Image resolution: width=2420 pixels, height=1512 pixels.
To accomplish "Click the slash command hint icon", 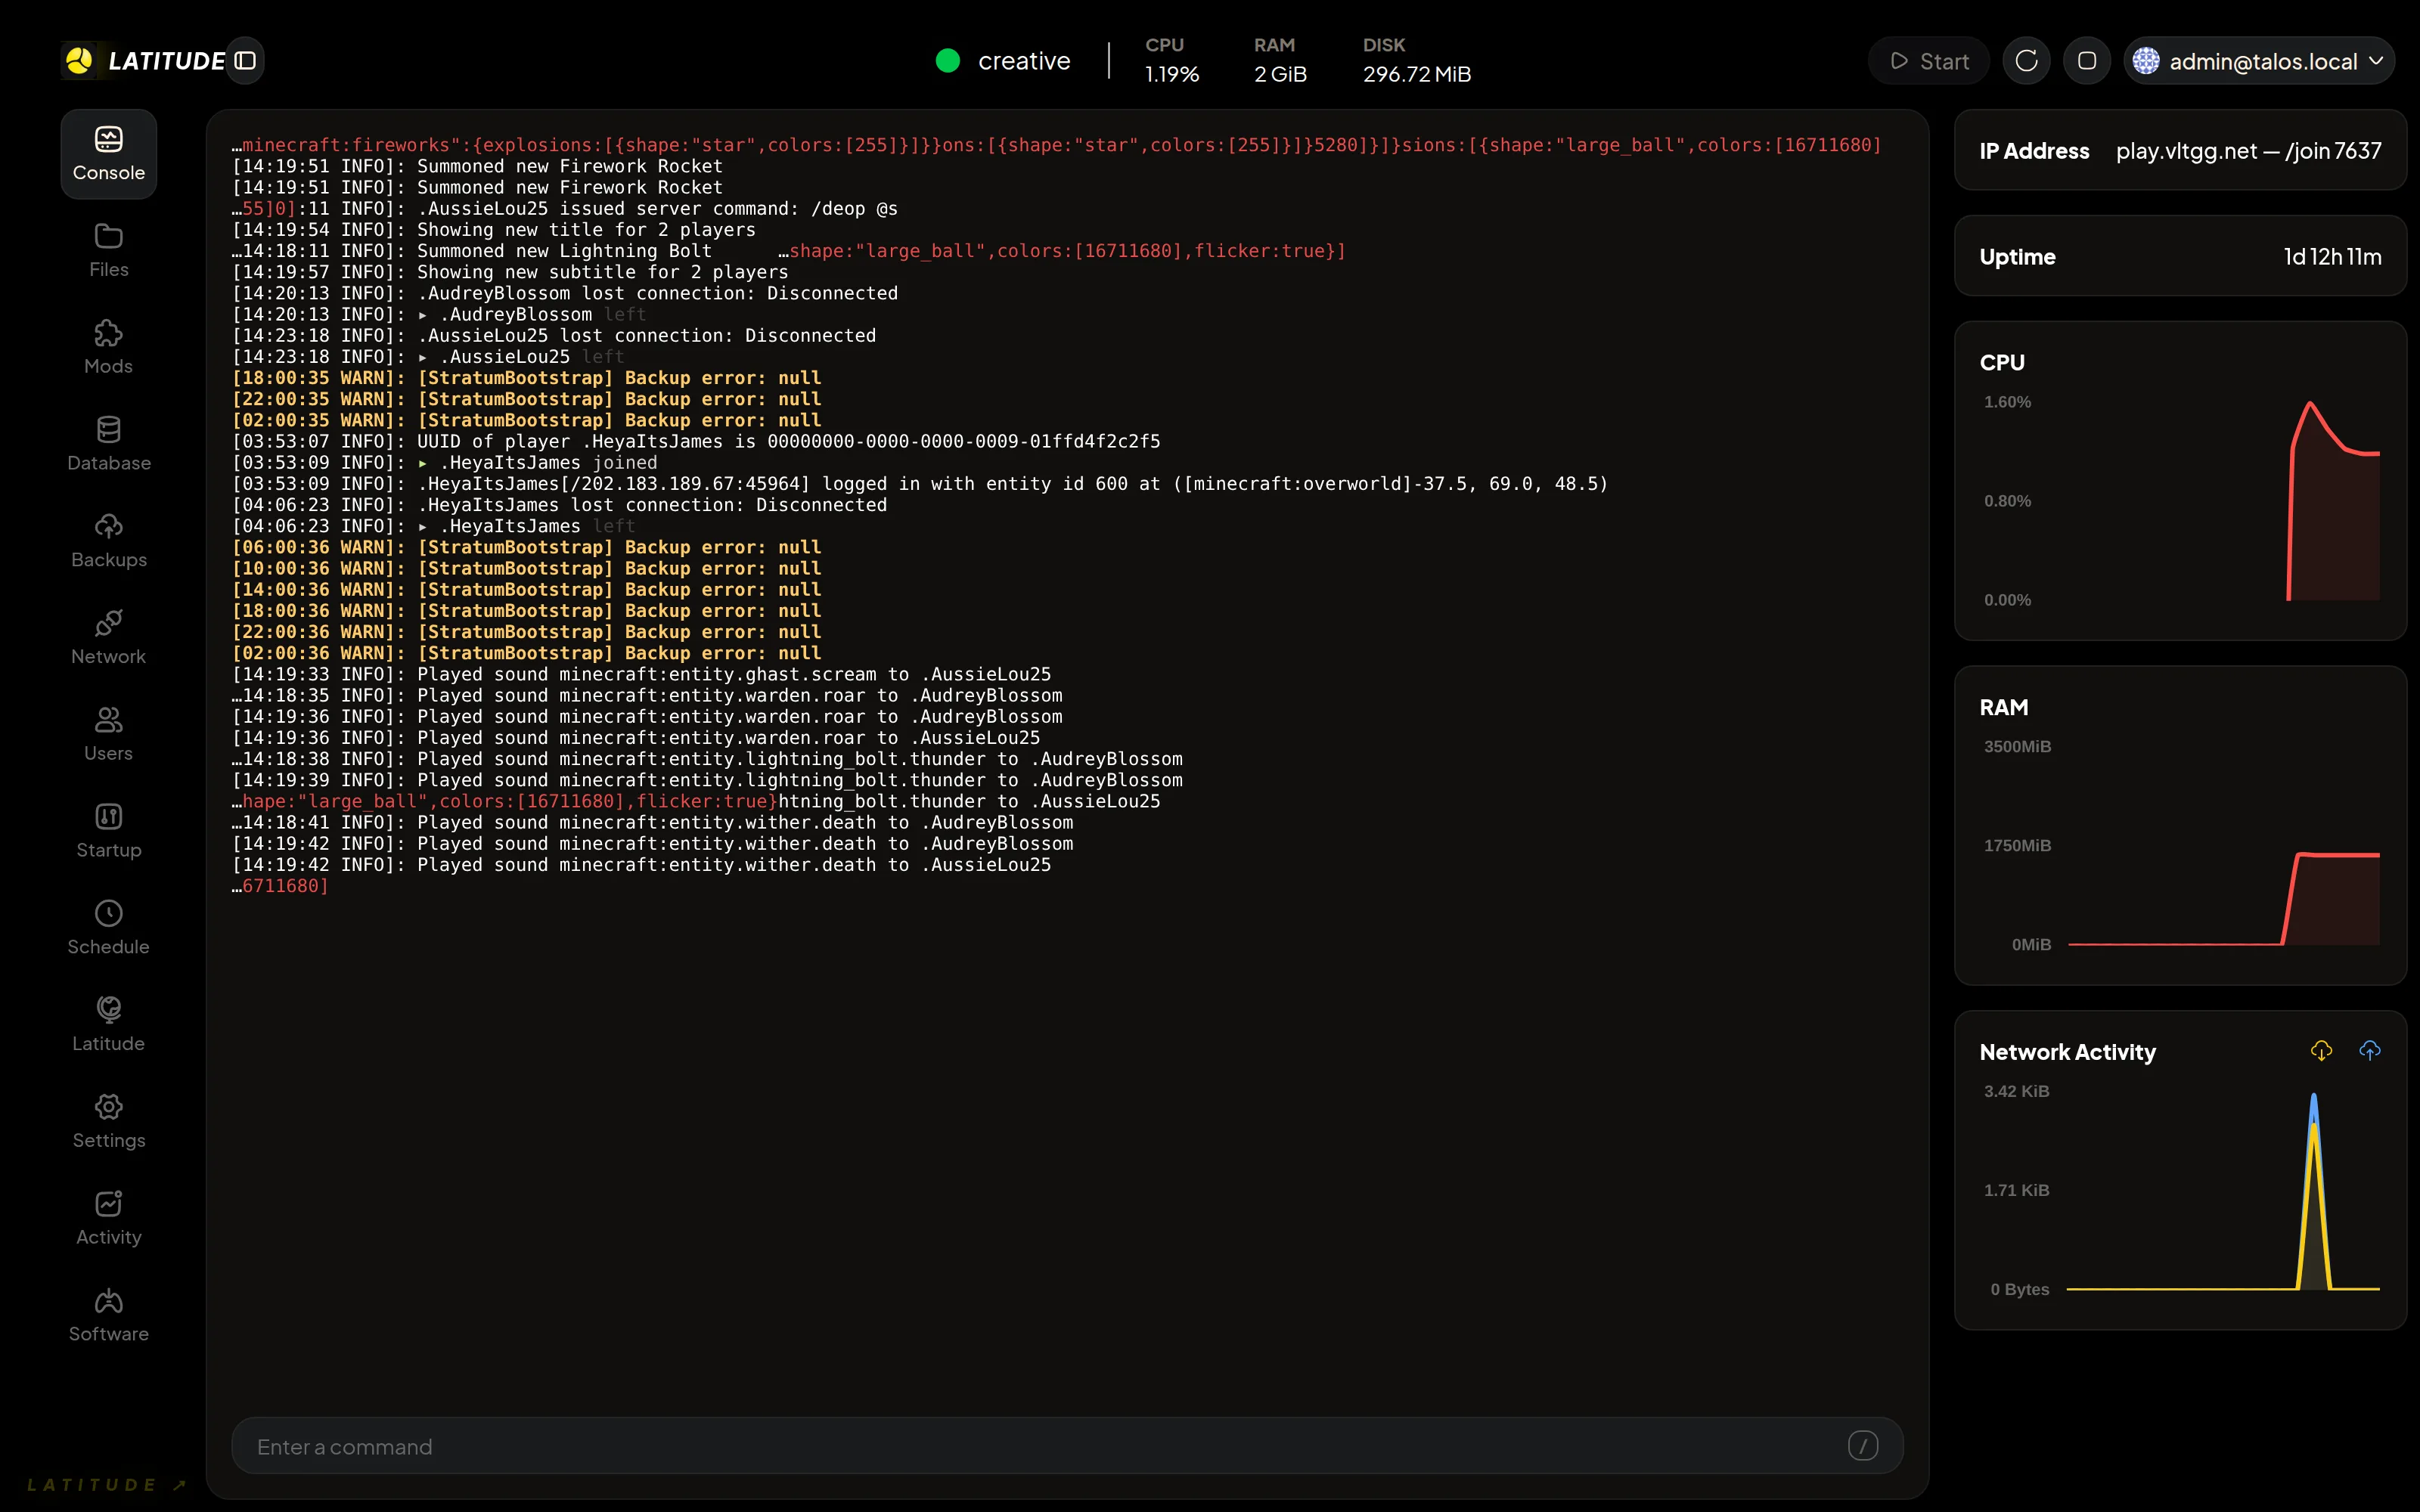I will [1863, 1446].
